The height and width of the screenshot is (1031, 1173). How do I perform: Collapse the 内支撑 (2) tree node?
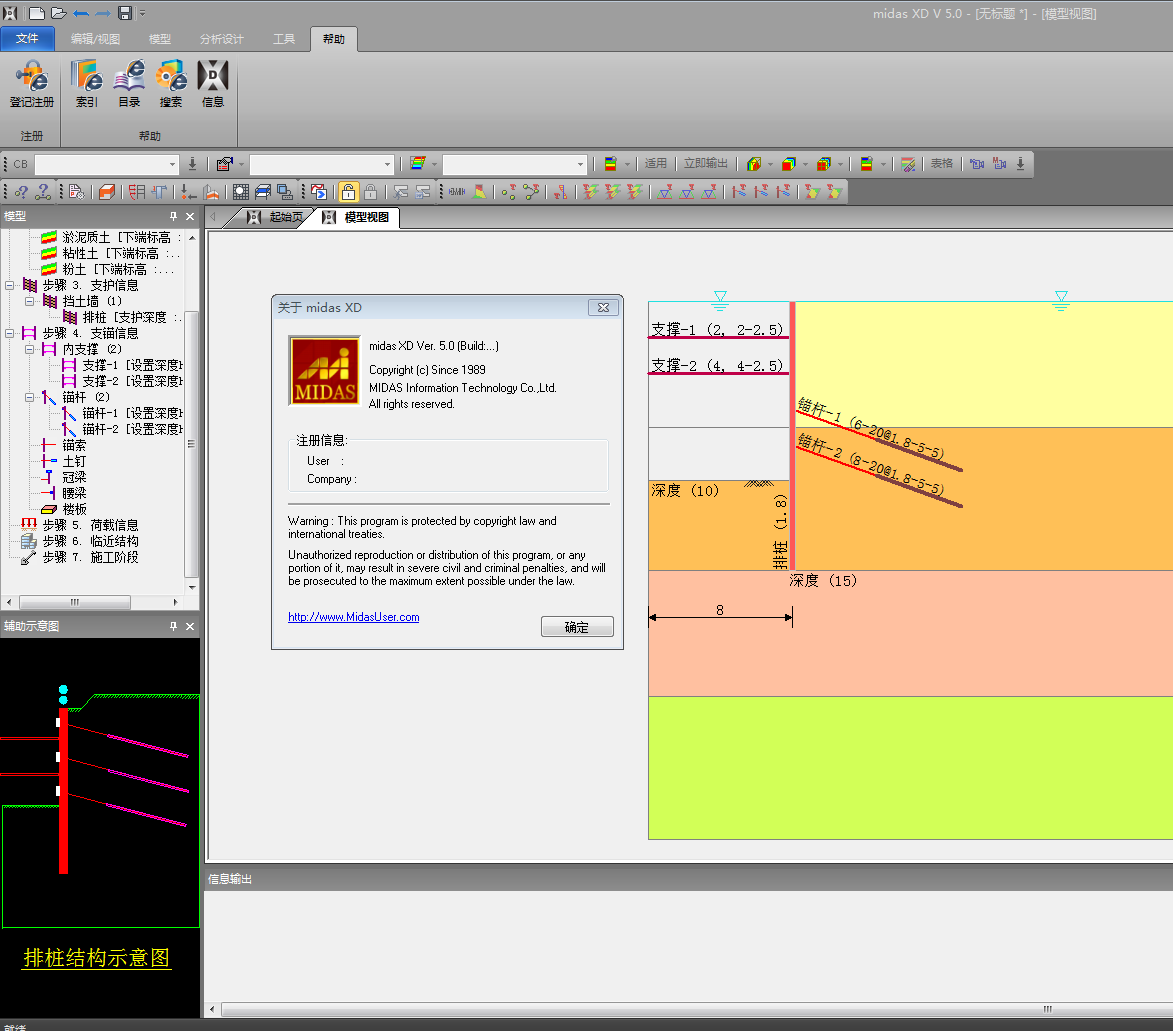[x=29, y=349]
